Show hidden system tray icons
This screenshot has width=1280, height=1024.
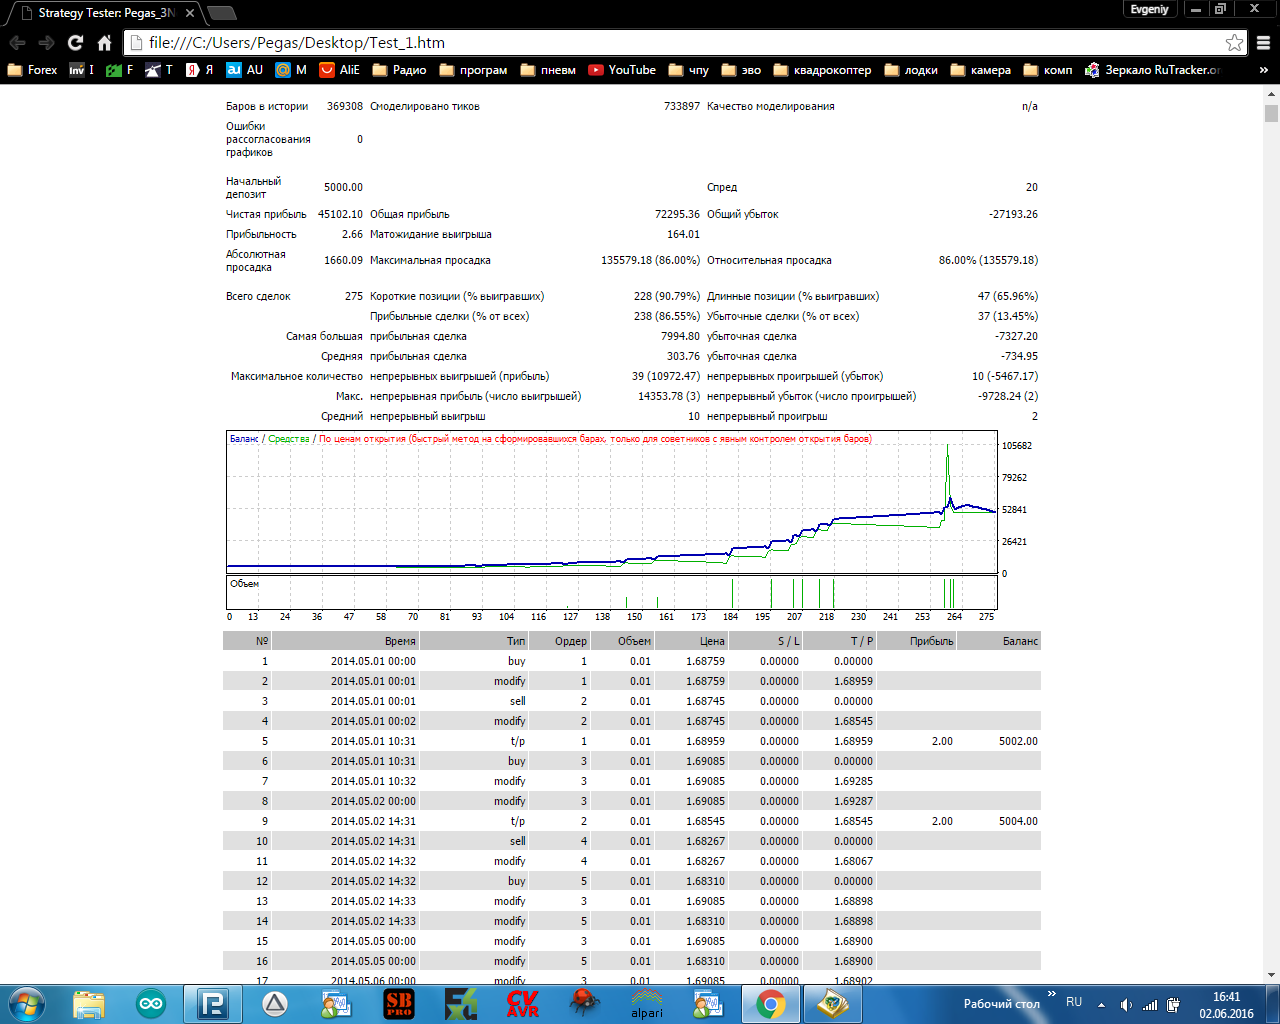(1101, 1005)
